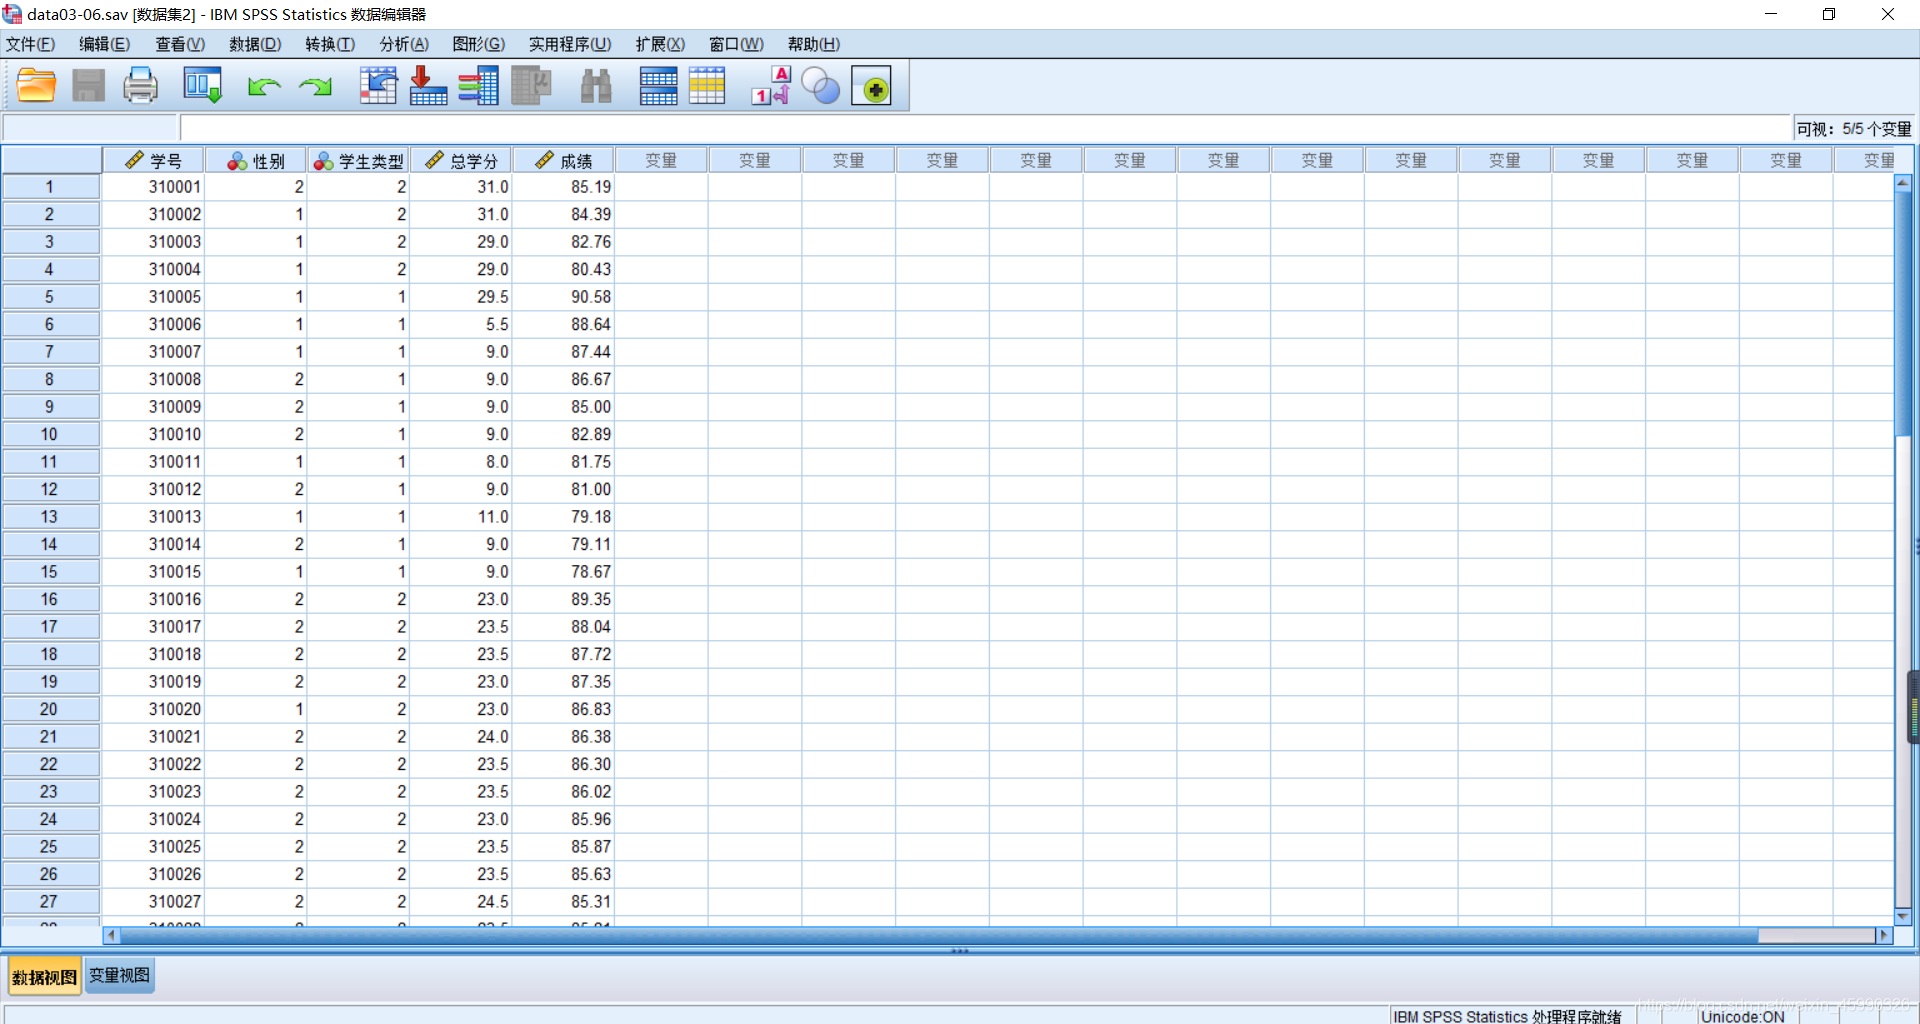The height and width of the screenshot is (1024, 1920).
Task: Click 成绩 value 90.58
Action: [563, 297]
